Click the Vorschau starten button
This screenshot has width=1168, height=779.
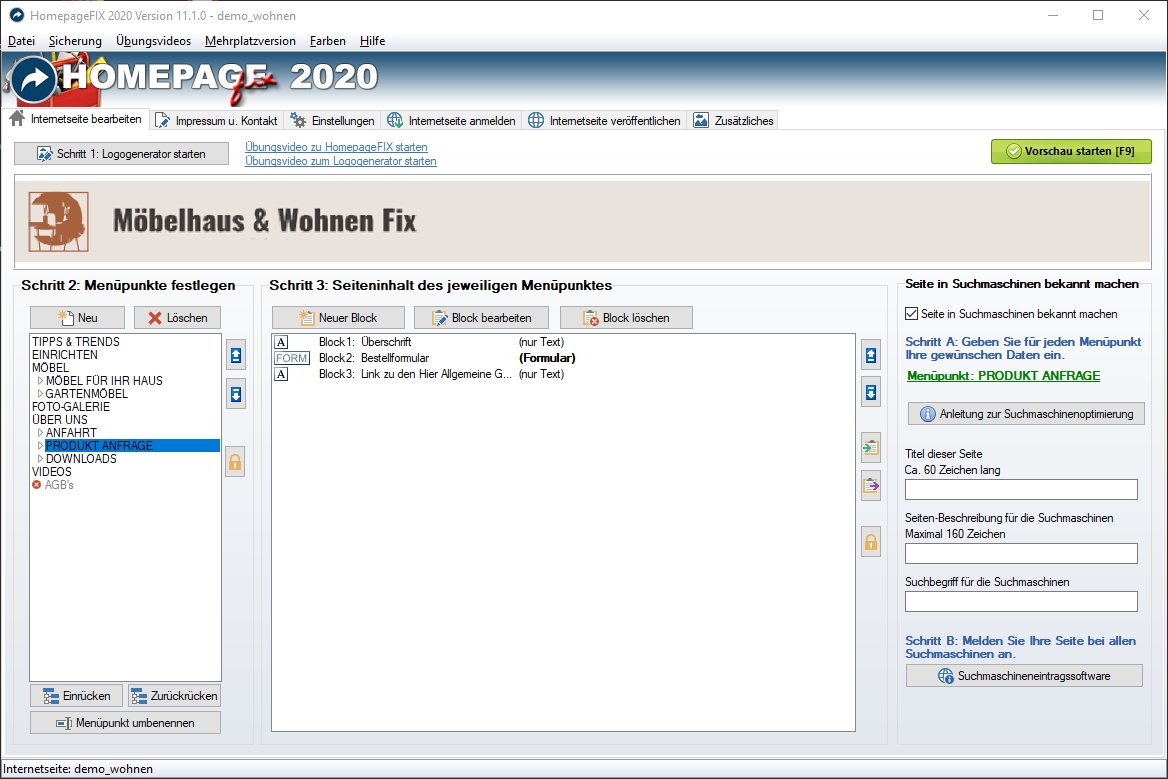pyautogui.click(x=1071, y=151)
